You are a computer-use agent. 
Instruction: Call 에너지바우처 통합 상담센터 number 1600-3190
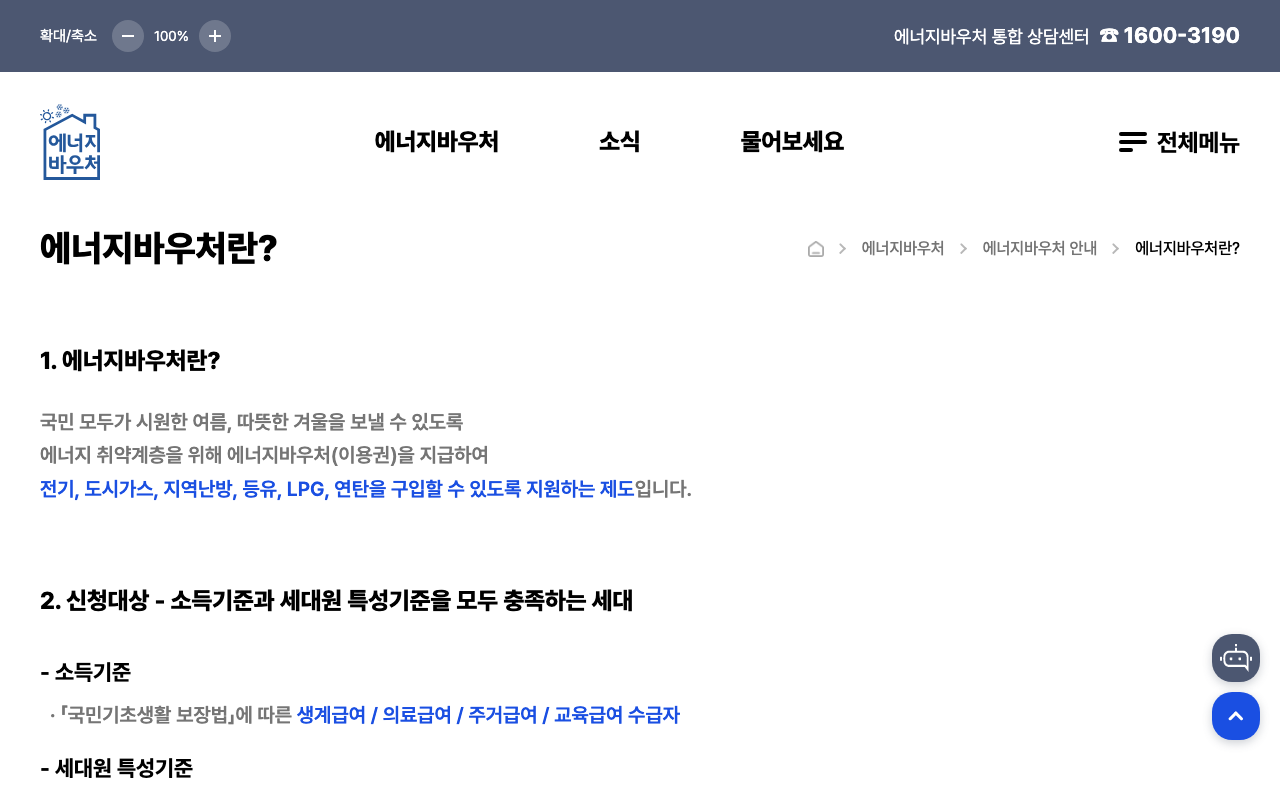tap(1181, 35)
